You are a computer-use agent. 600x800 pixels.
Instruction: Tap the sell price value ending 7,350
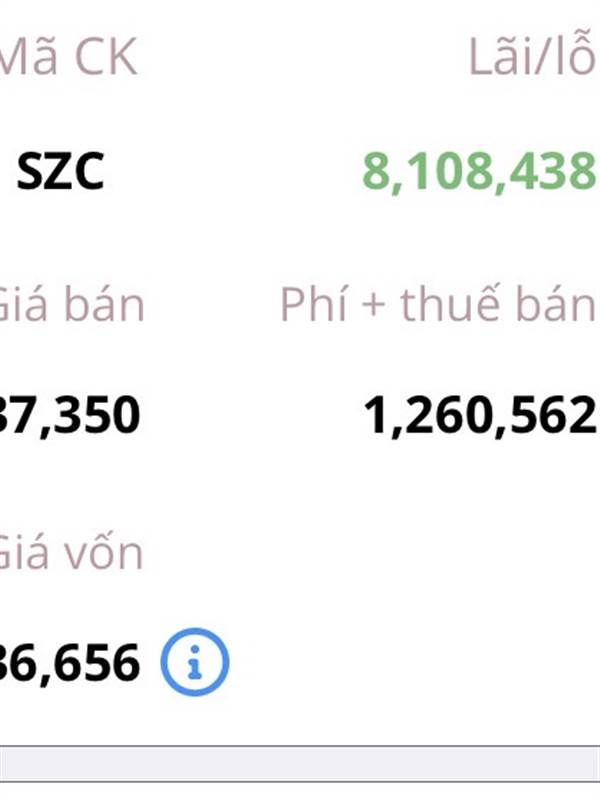click(x=70, y=415)
